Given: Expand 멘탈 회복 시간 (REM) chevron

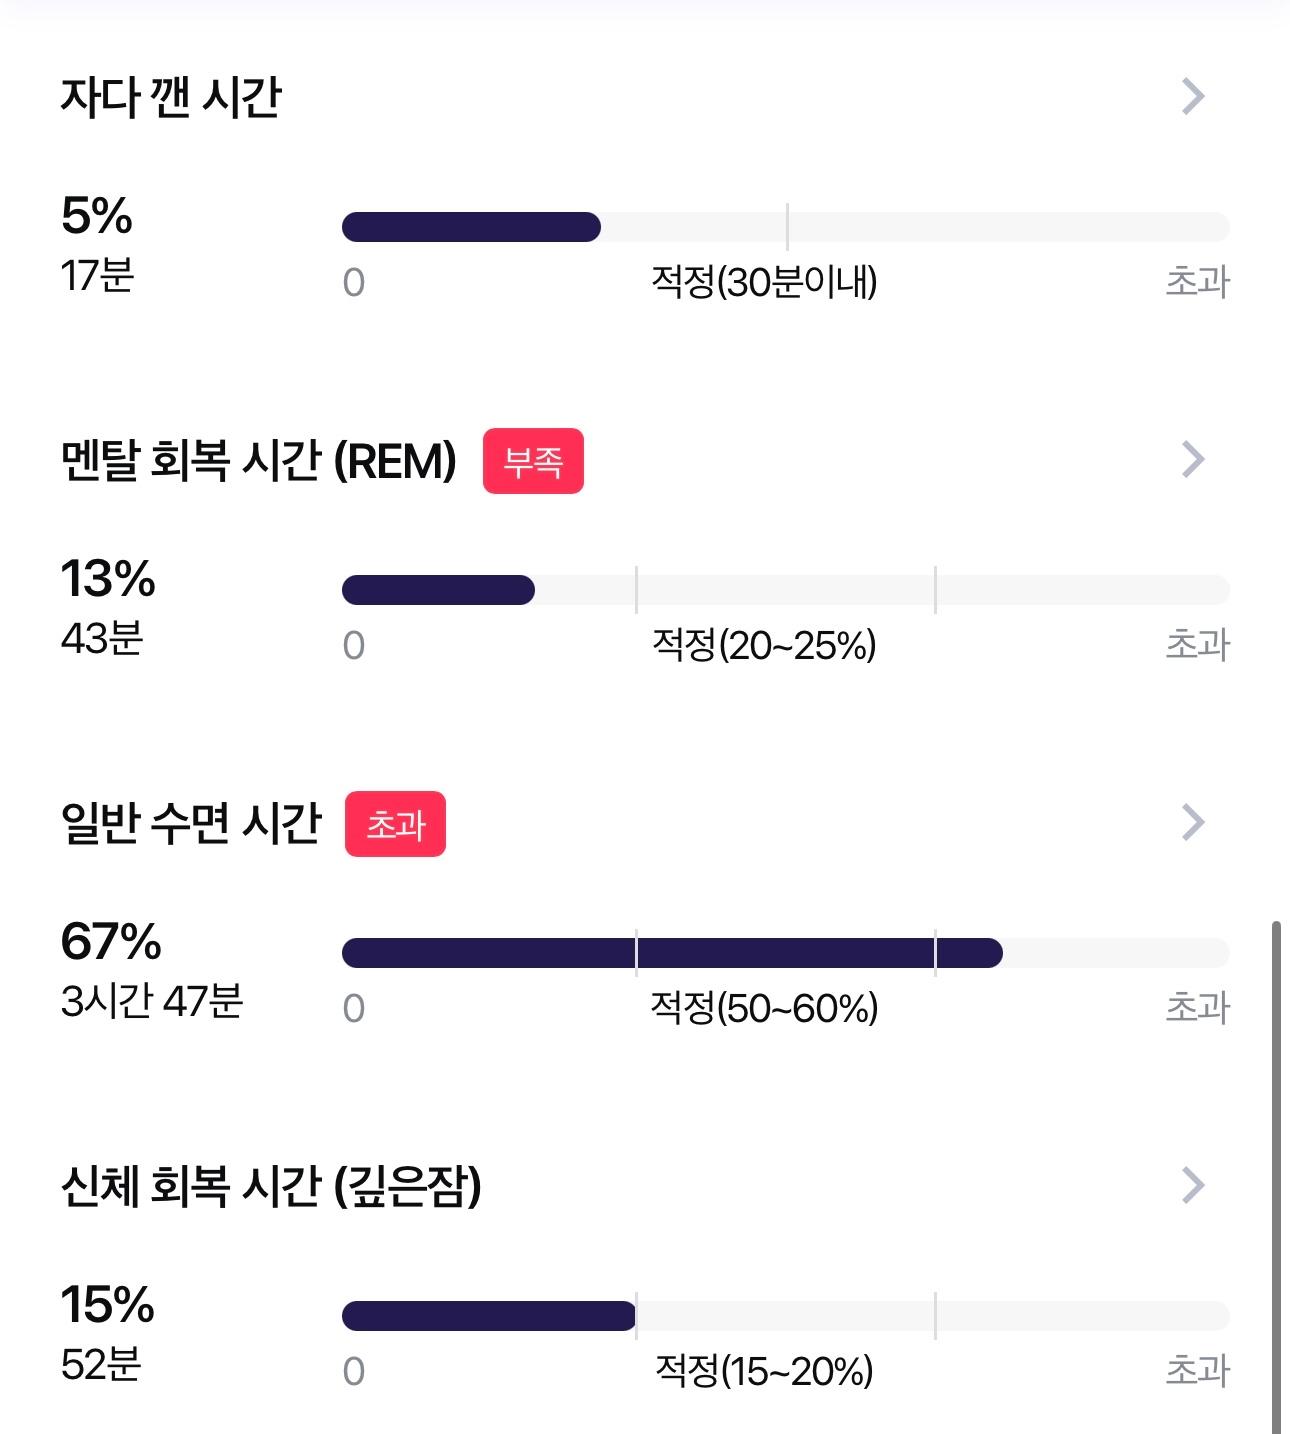Looking at the screenshot, I should tap(1193, 460).
